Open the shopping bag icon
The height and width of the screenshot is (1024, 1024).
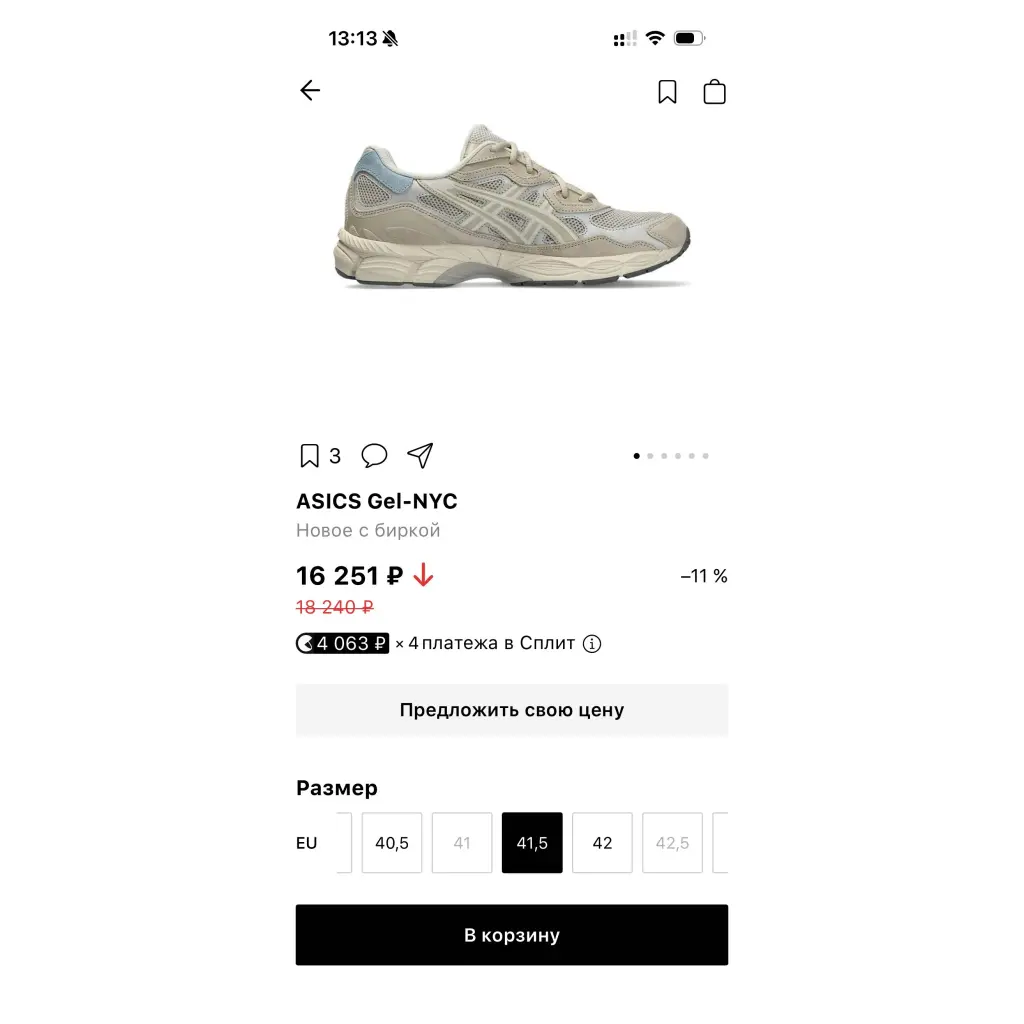pyautogui.click(x=714, y=91)
